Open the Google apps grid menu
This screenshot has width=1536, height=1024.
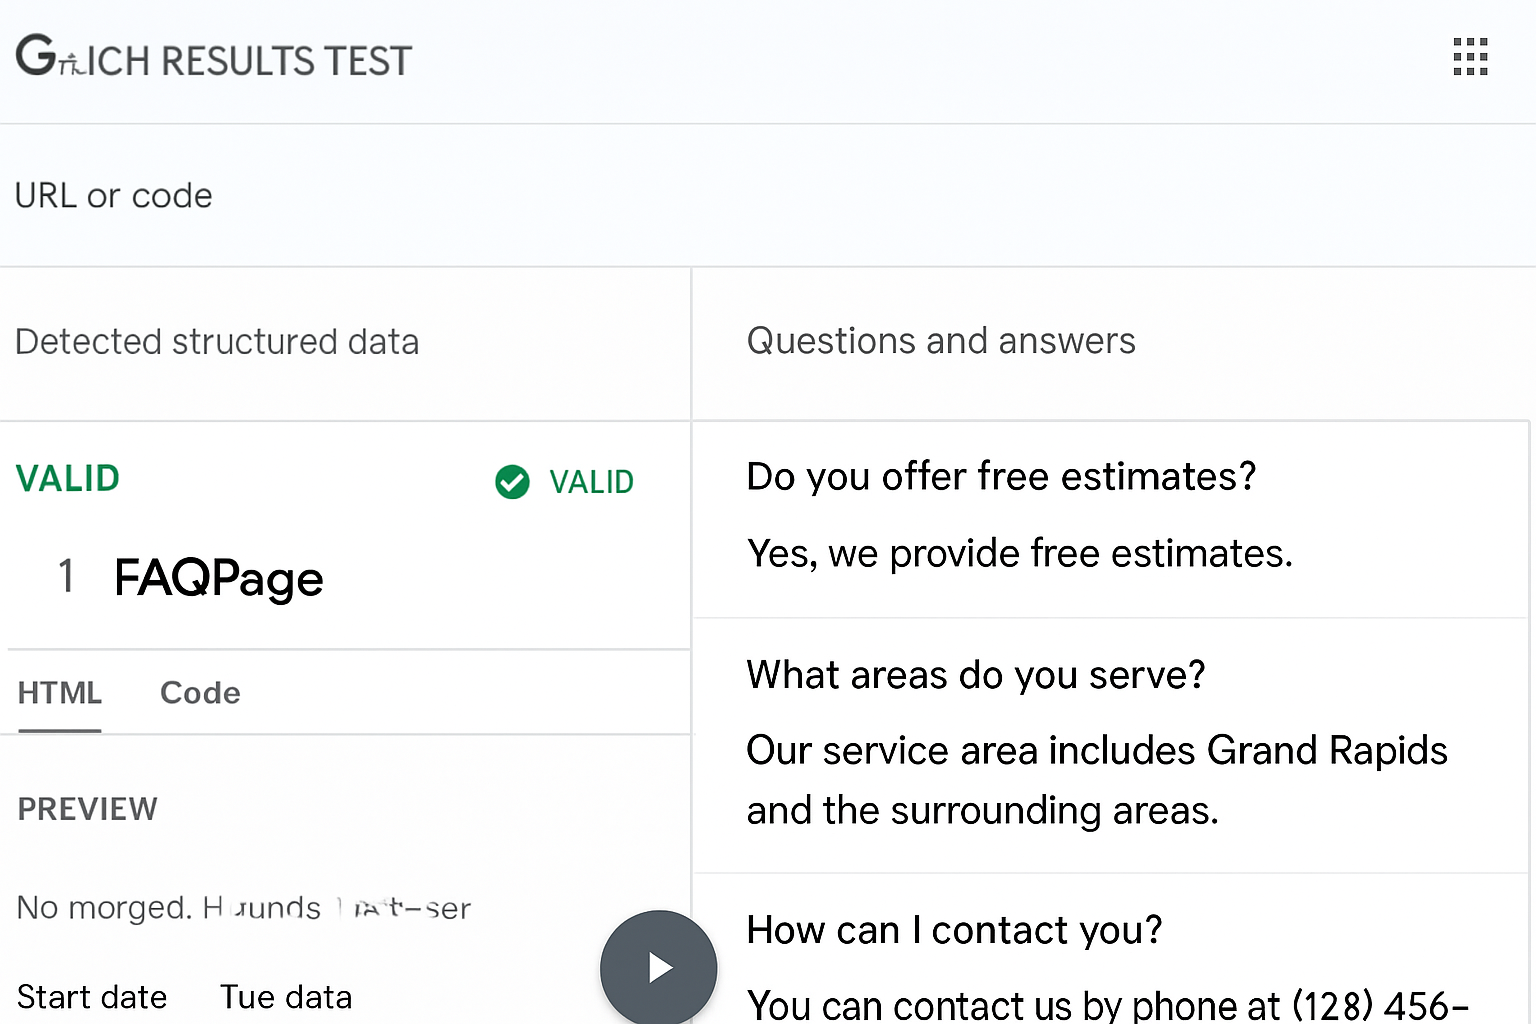pyautogui.click(x=1470, y=57)
